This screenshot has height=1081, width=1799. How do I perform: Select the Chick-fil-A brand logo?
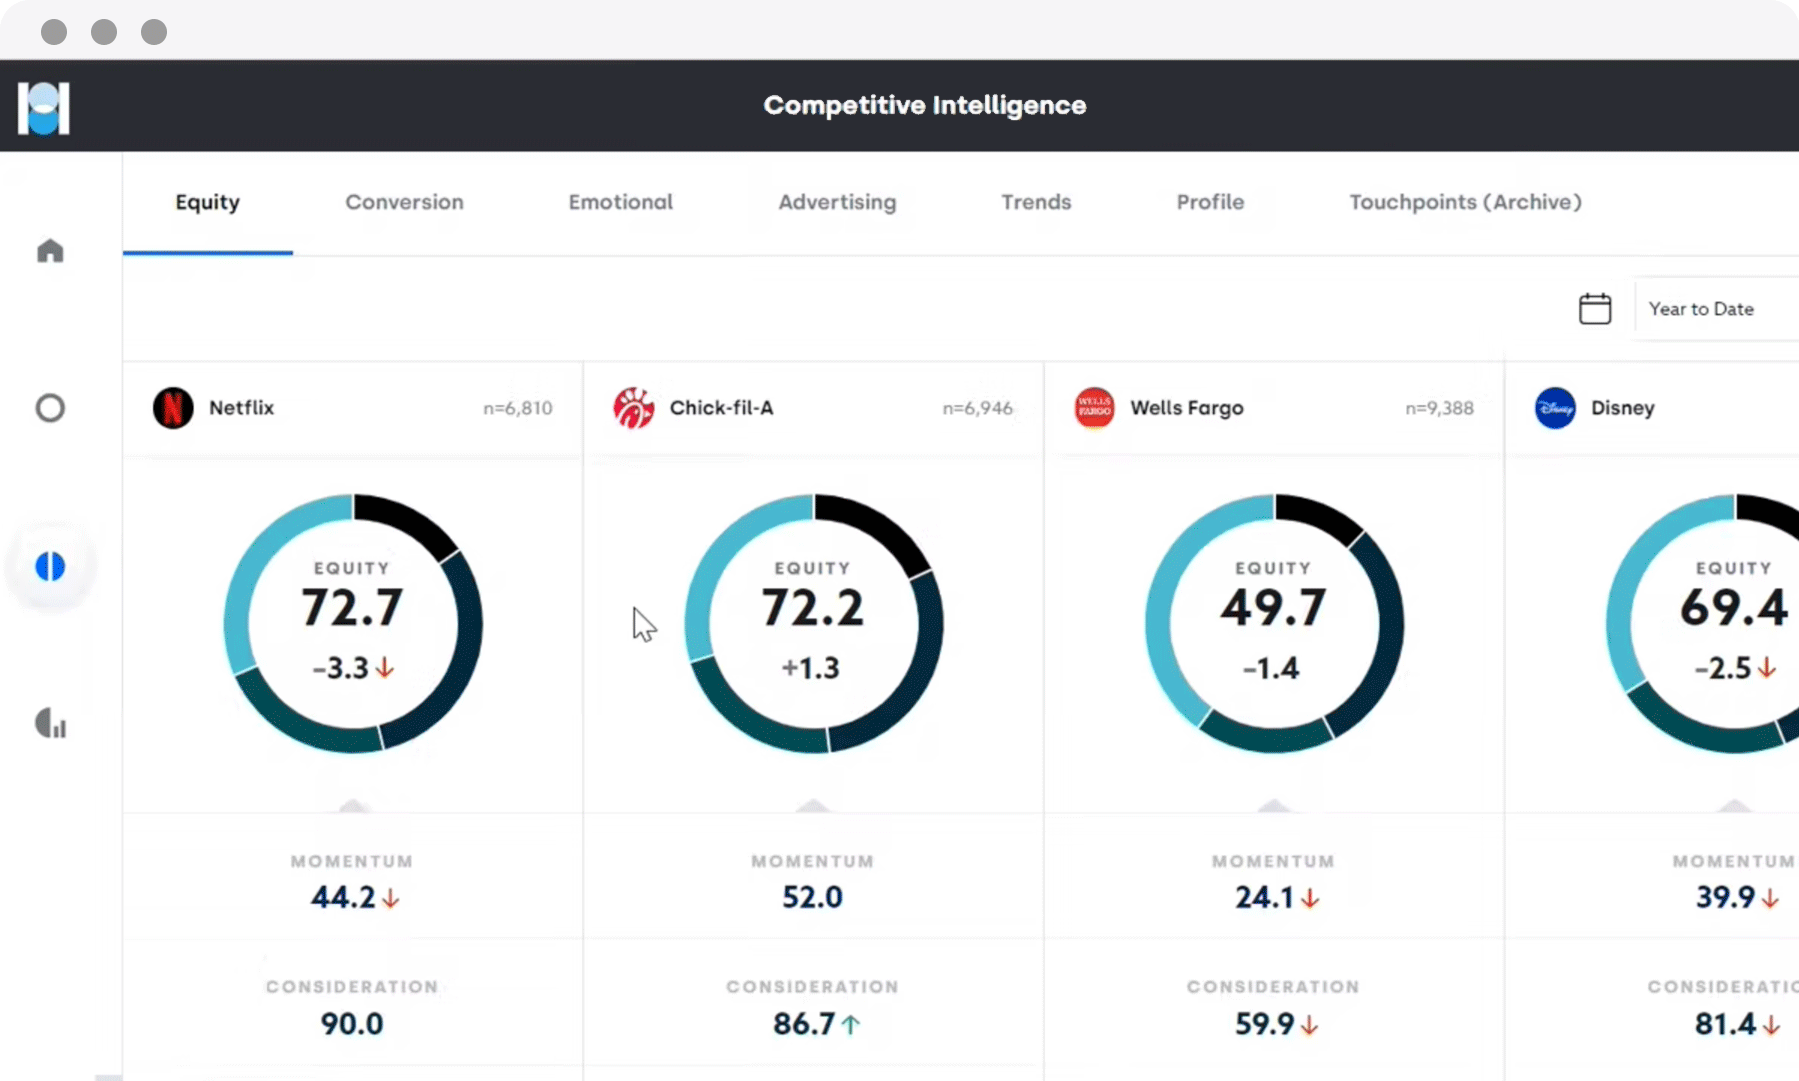click(634, 408)
